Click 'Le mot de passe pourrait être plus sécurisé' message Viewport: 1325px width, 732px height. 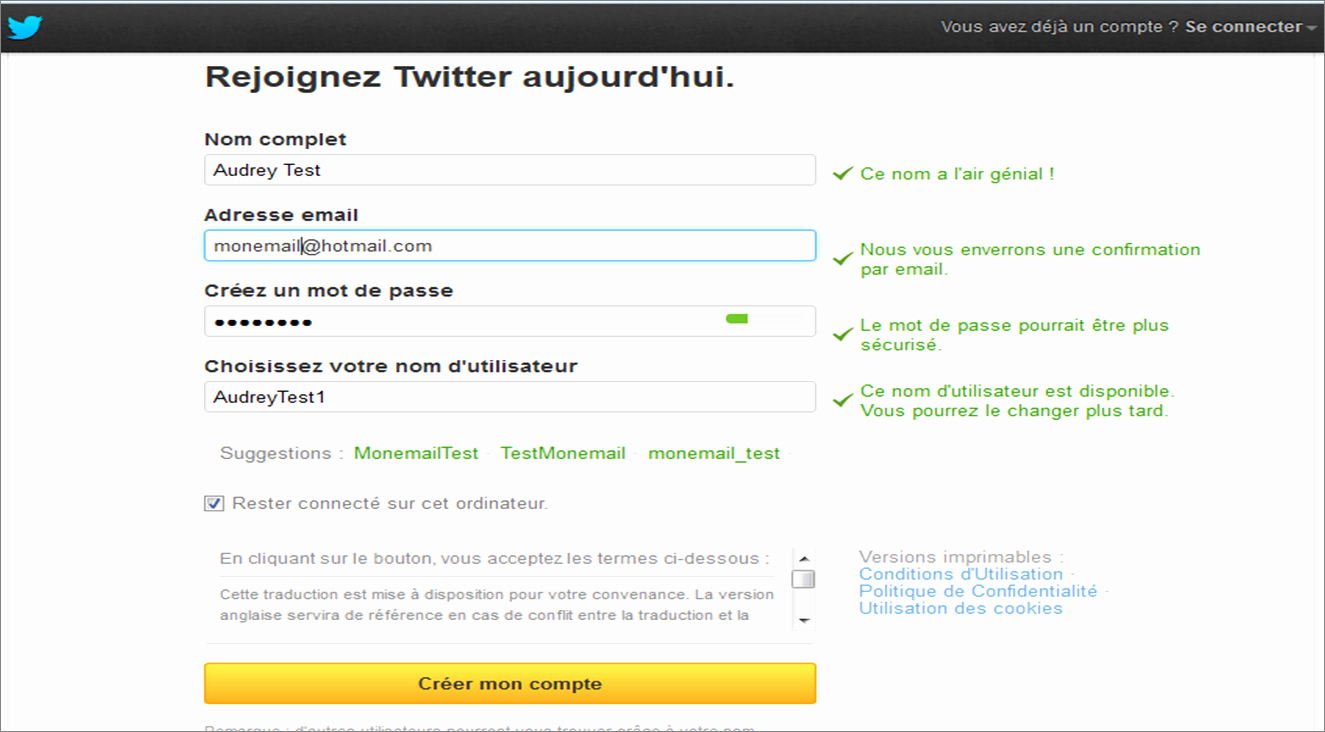[1014, 335]
